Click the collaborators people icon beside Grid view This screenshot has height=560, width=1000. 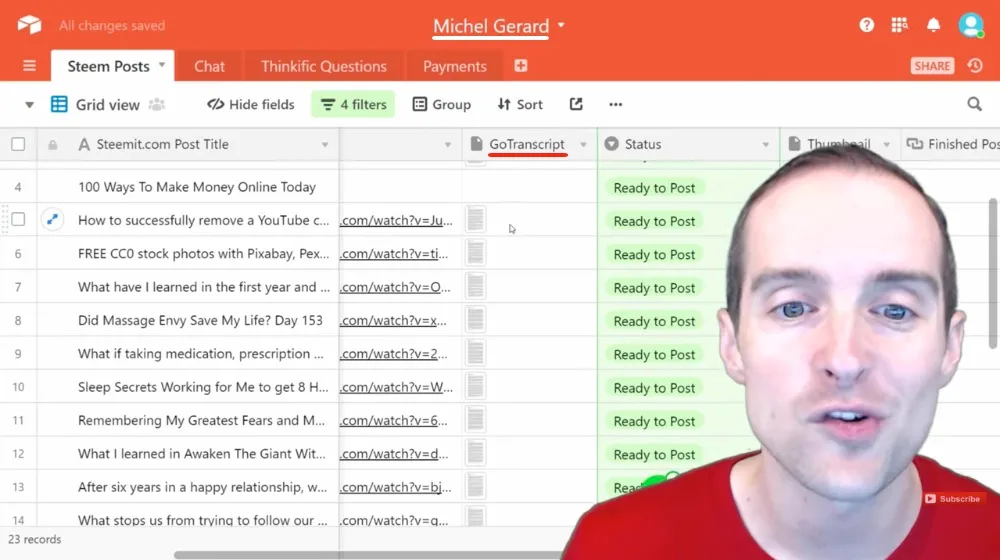[x=157, y=104]
